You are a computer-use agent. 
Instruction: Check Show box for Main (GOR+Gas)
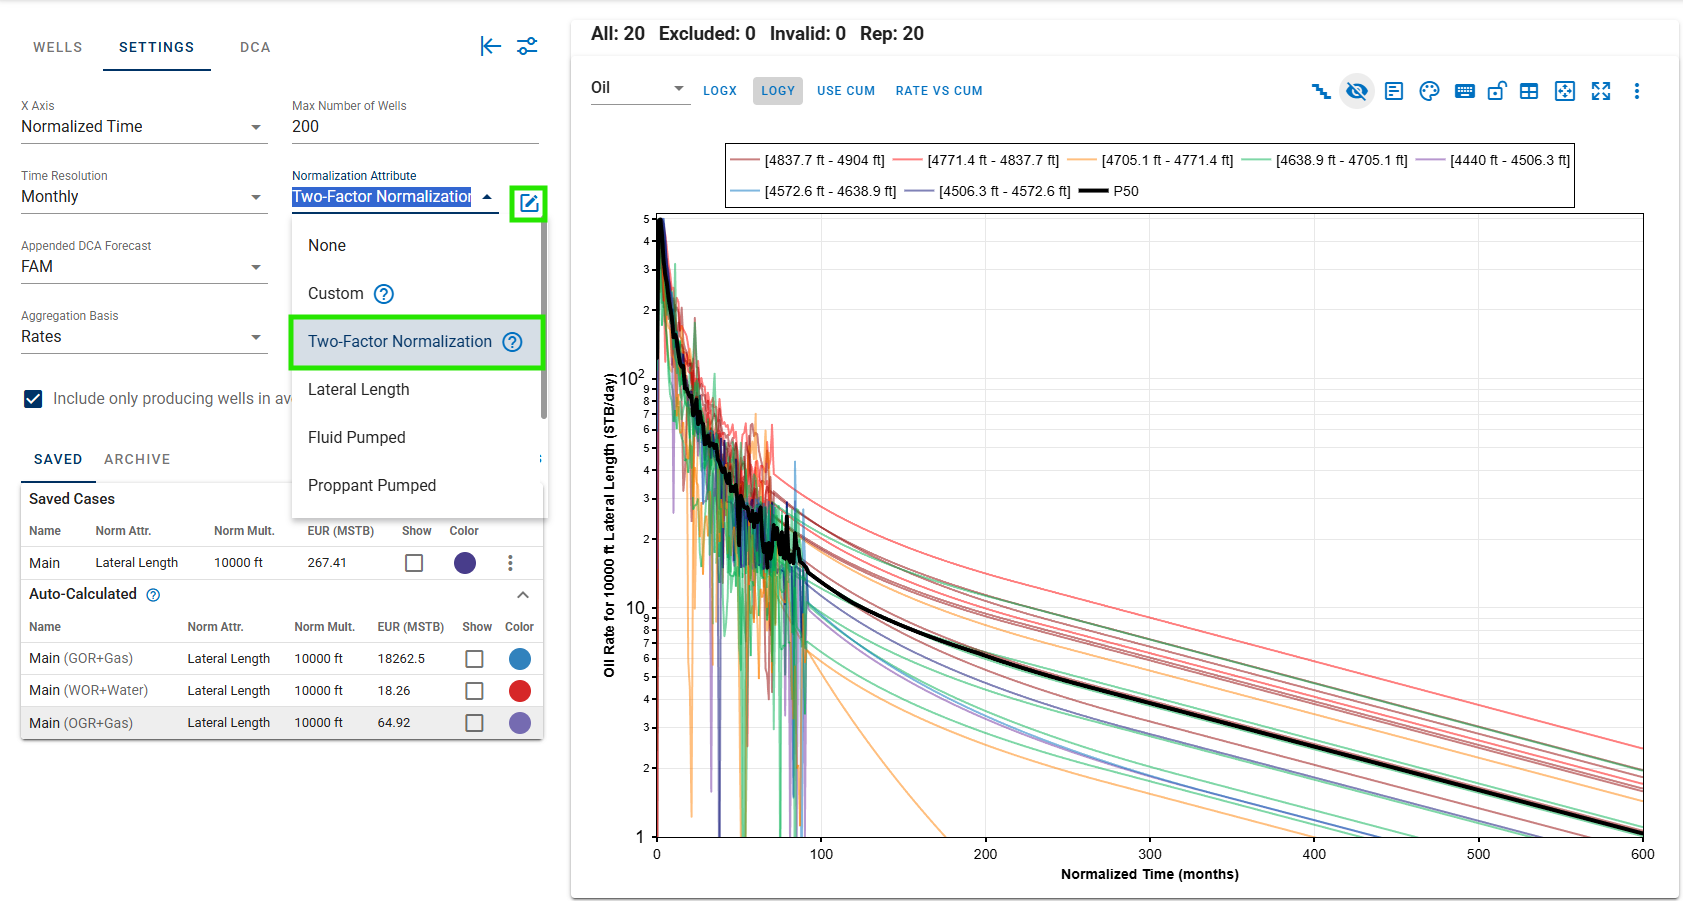click(x=474, y=659)
